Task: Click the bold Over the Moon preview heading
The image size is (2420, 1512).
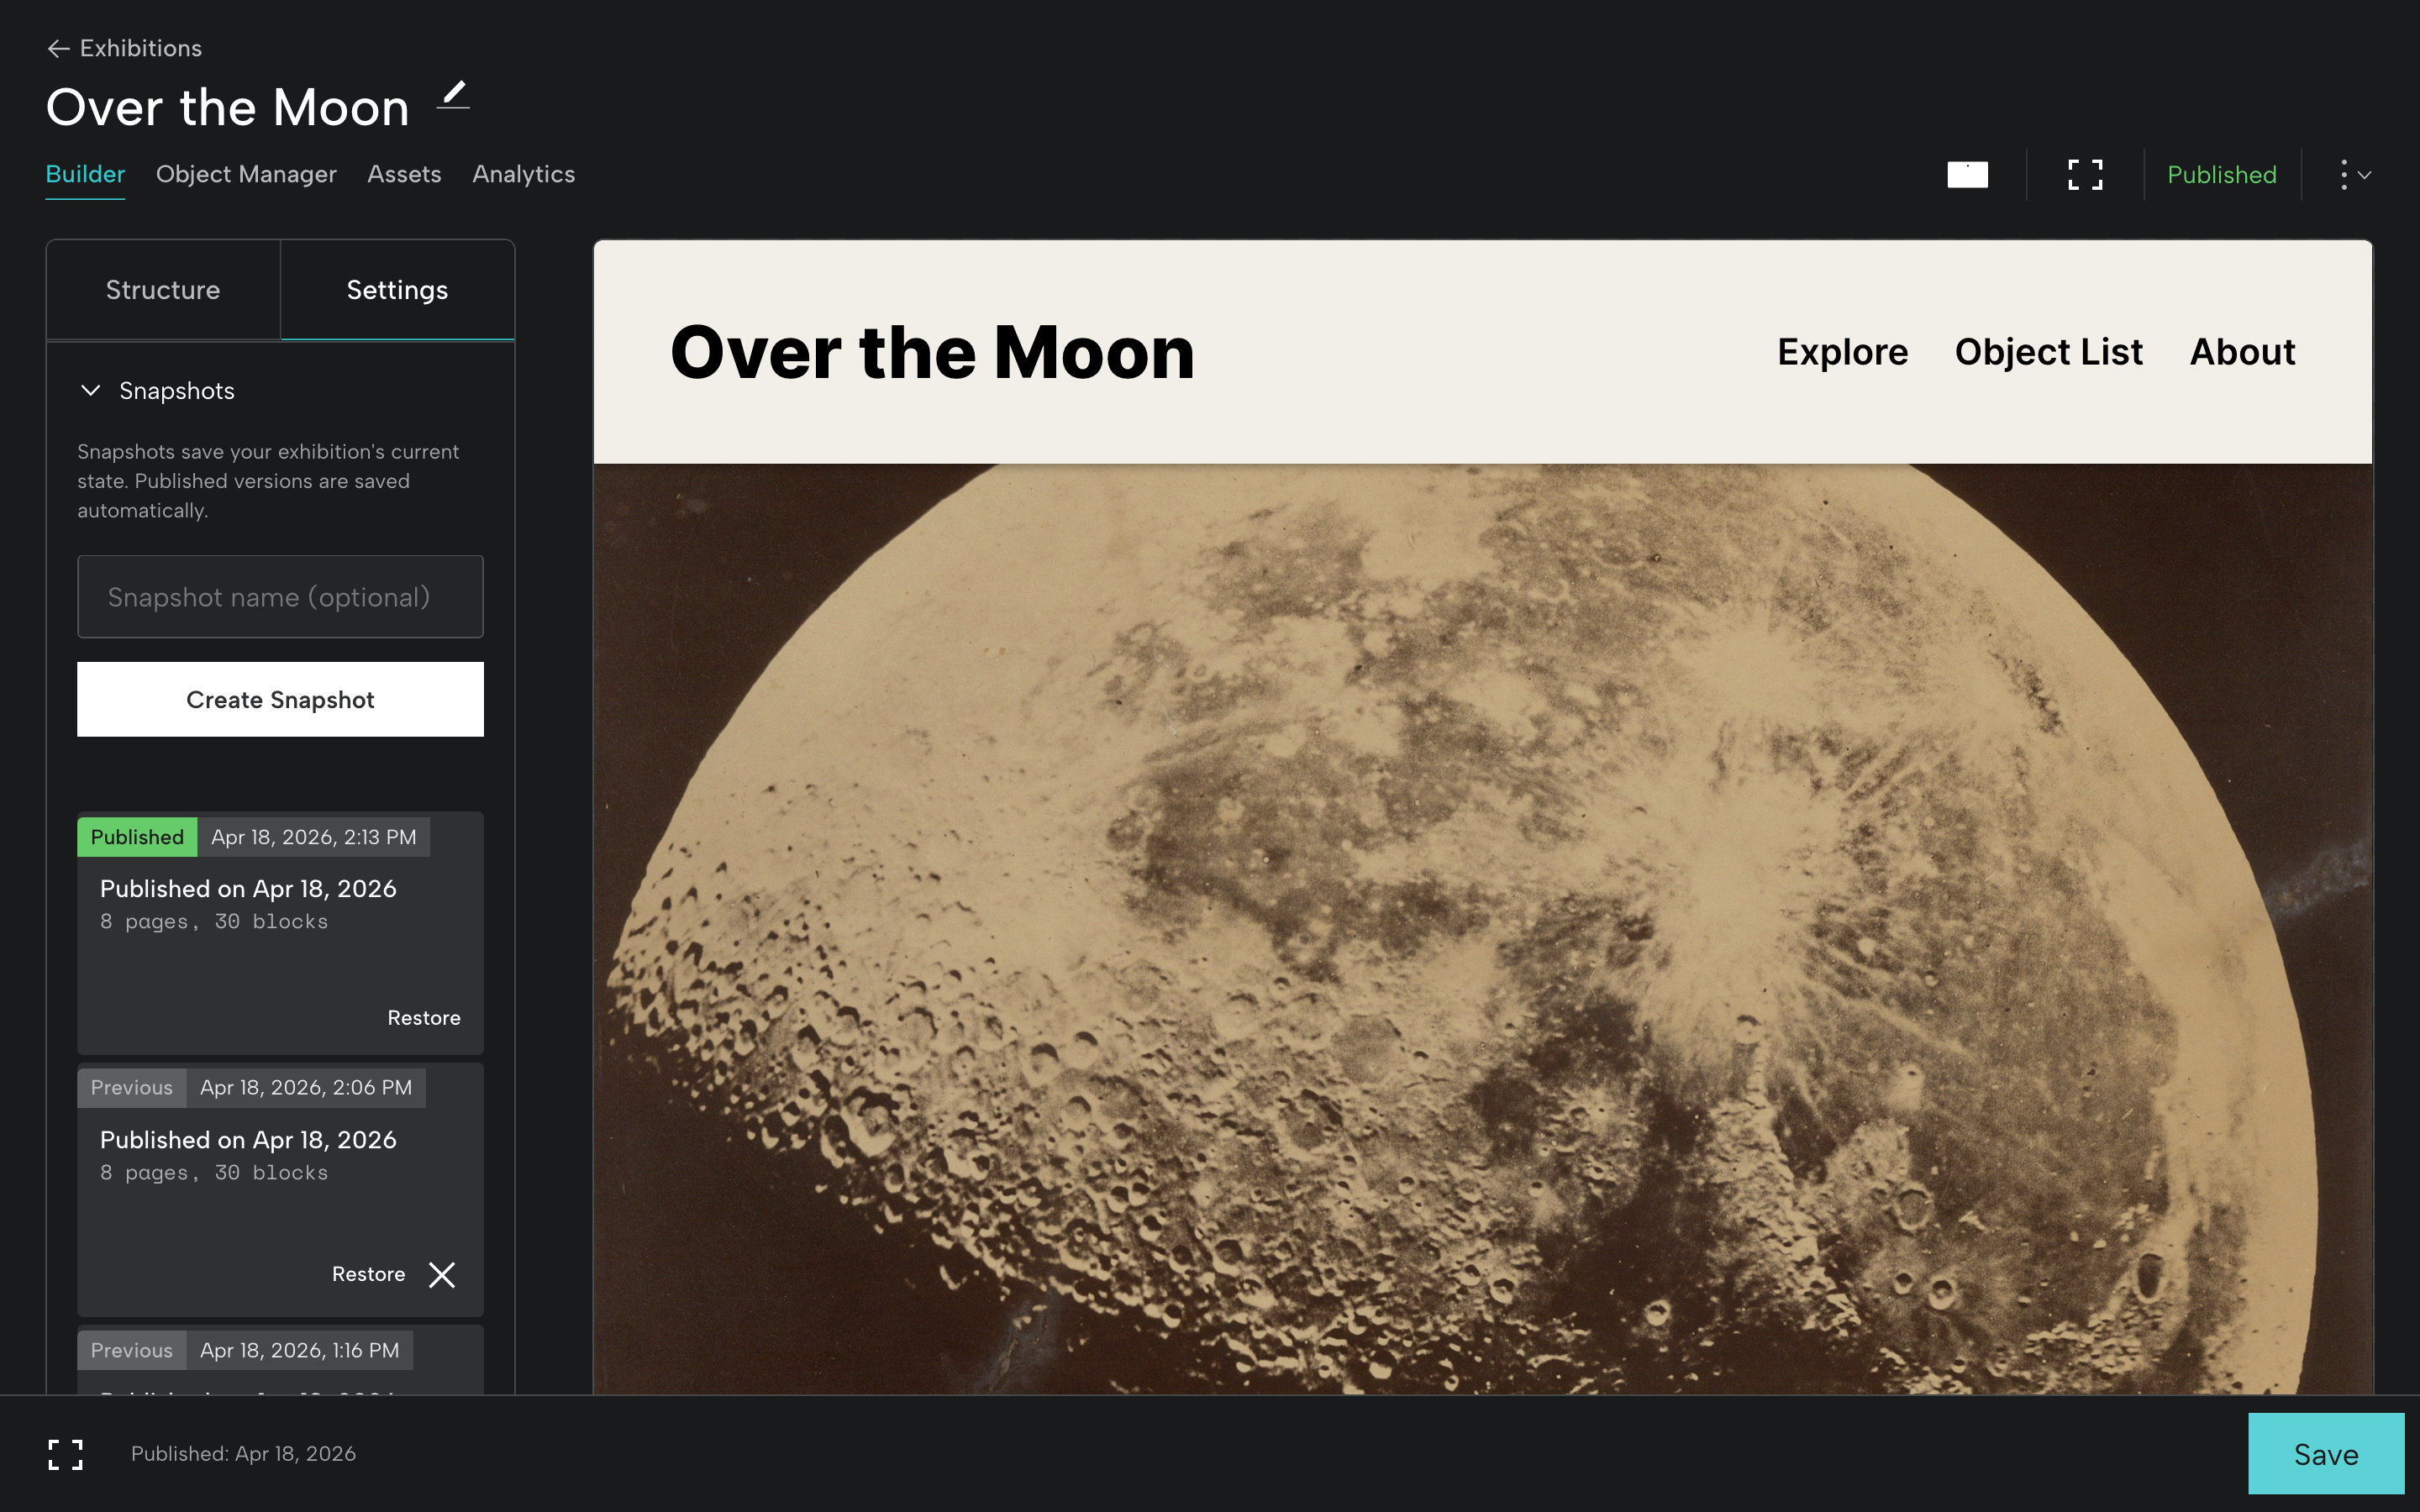Action: (x=932, y=353)
